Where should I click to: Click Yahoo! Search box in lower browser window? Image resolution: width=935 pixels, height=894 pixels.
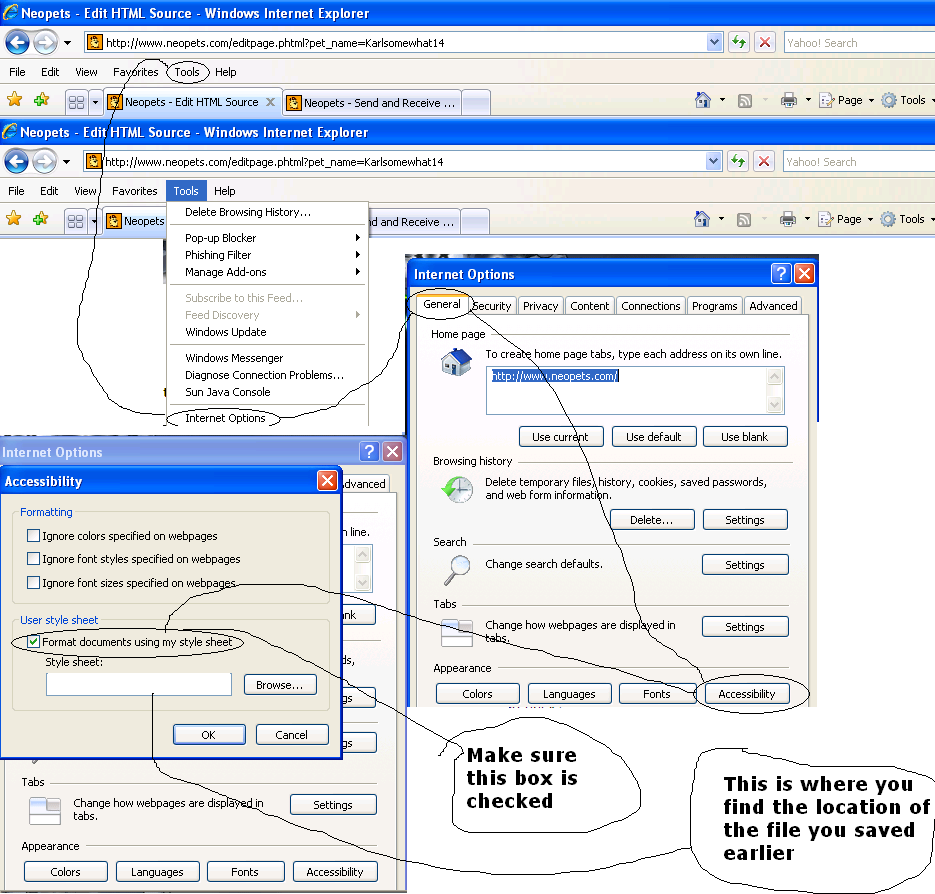point(859,162)
